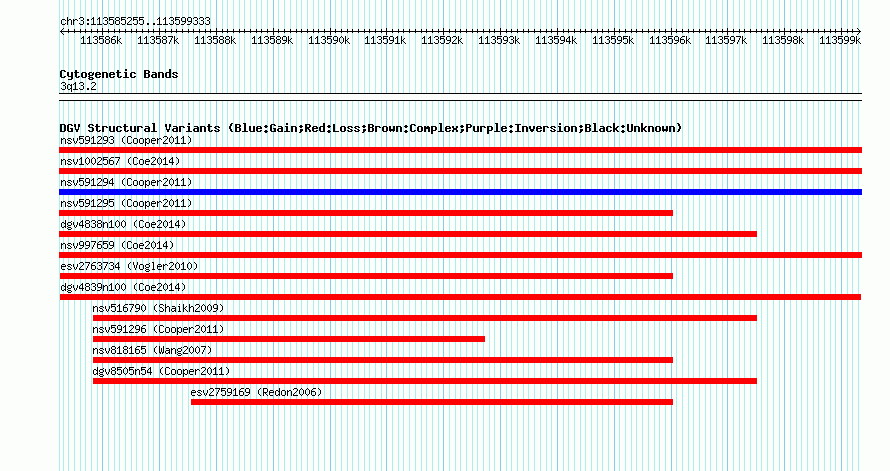
Task: Click the 113599k ruler position
Action: click(x=840, y=40)
